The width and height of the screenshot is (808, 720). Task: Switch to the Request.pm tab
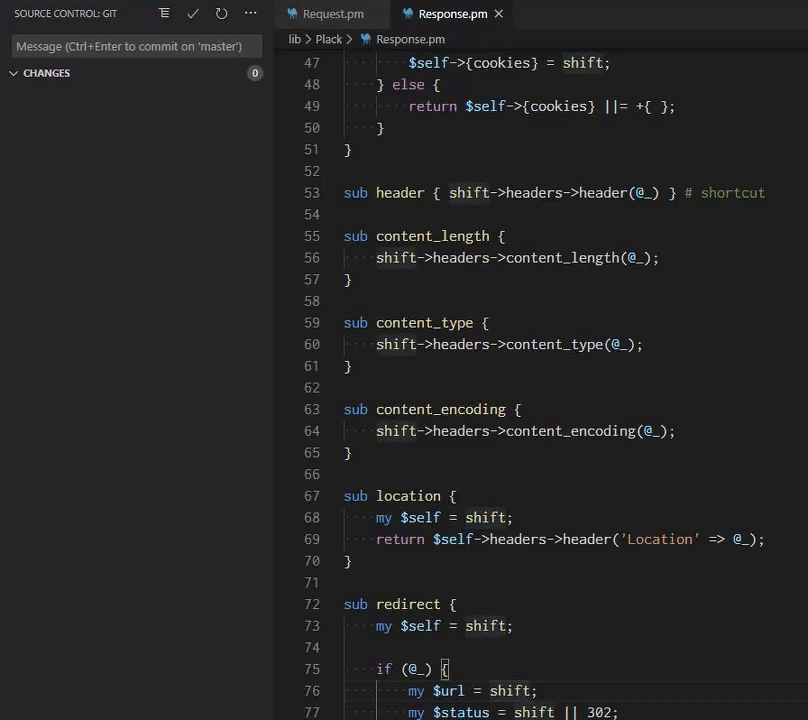point(334,14)
